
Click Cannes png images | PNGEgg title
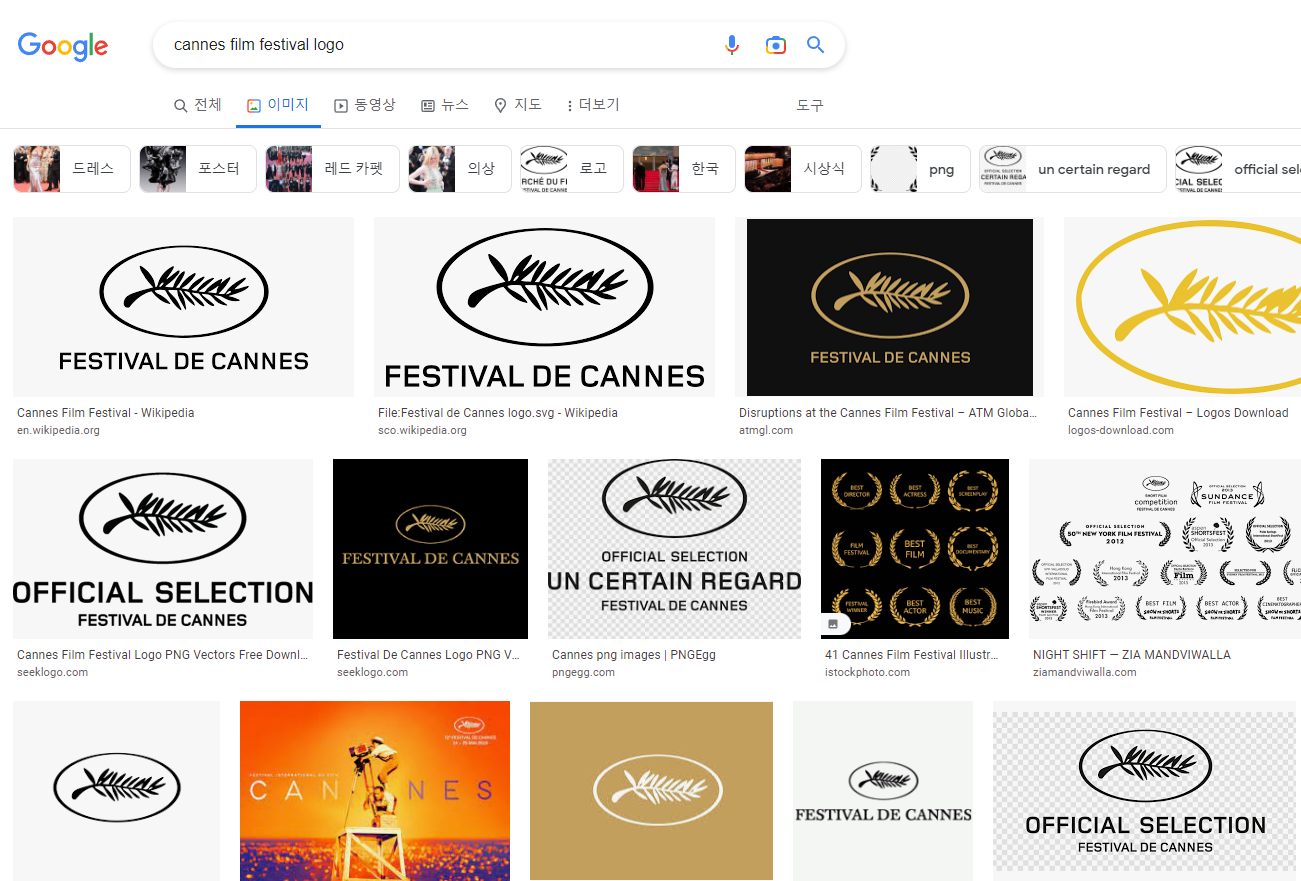pyautogui.click(x=634, y=655)
